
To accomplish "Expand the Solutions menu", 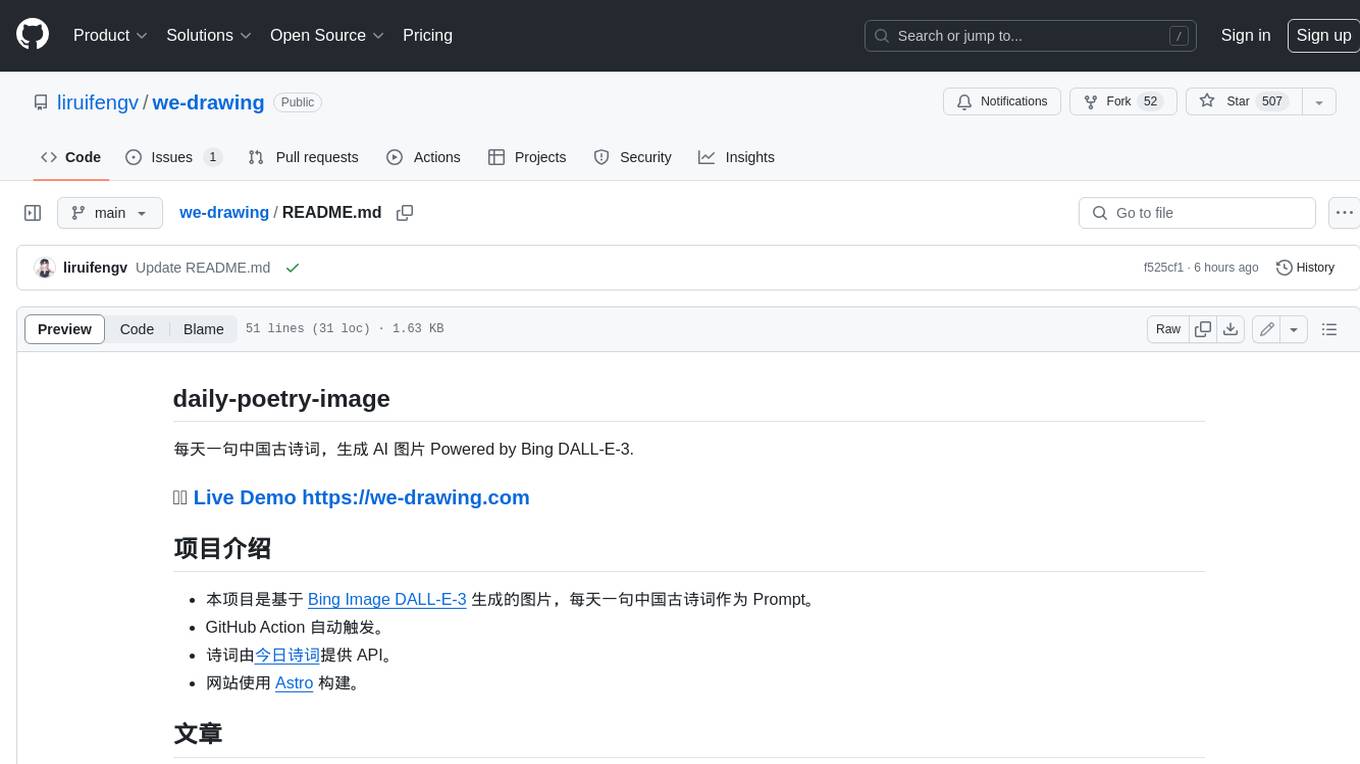I will (209, 35).
